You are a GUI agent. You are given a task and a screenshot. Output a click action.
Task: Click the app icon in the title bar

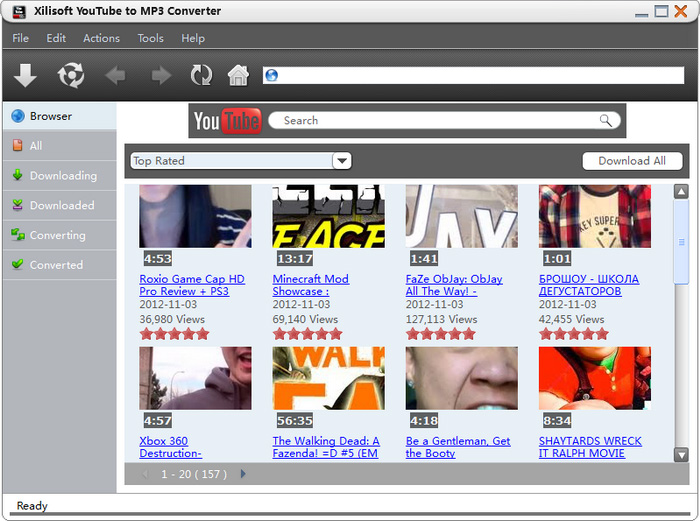pyautogui.click(x=19, y=11)
